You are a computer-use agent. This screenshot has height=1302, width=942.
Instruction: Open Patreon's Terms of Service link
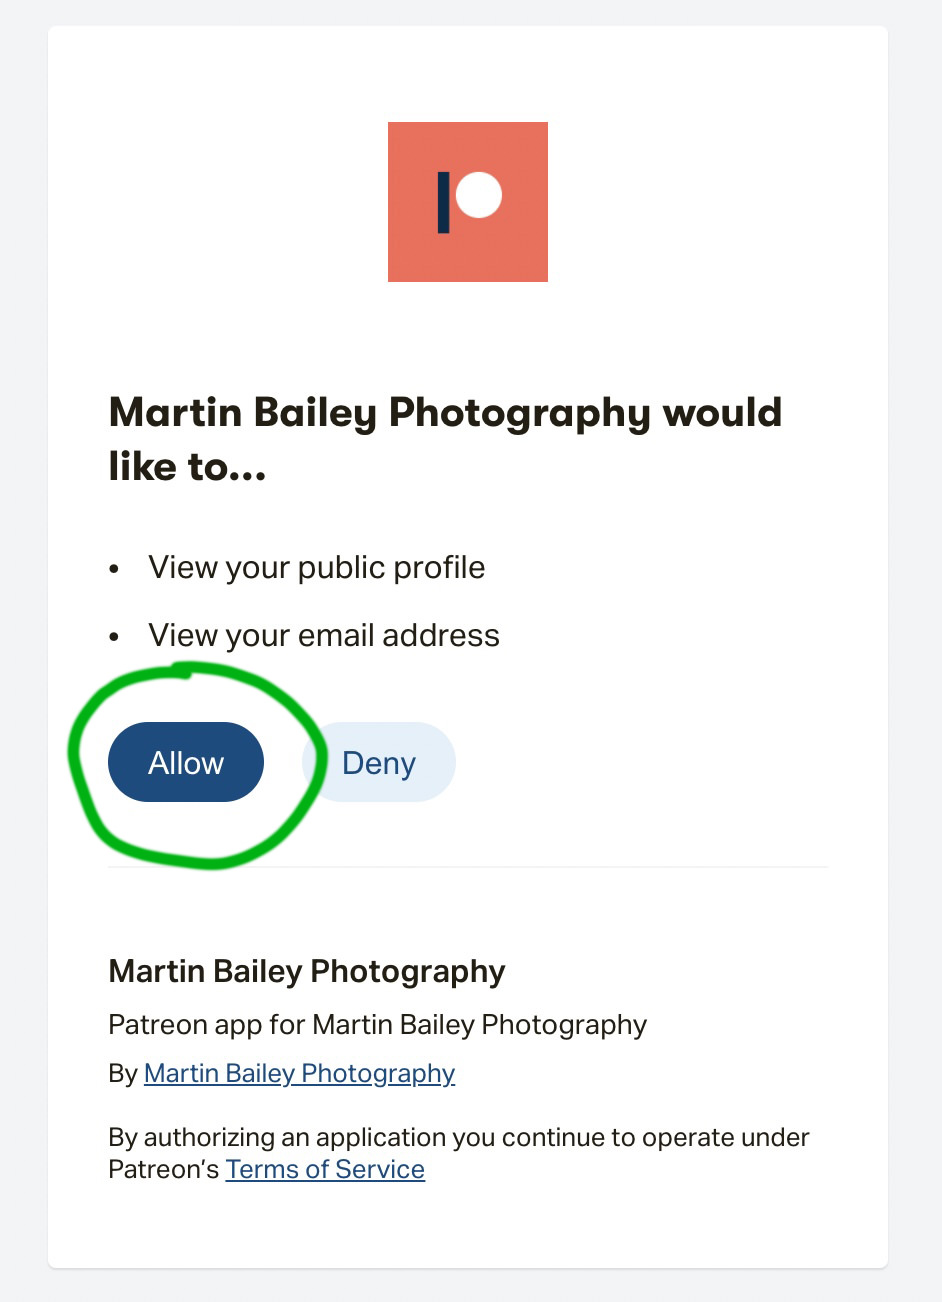click(325, 1169)
